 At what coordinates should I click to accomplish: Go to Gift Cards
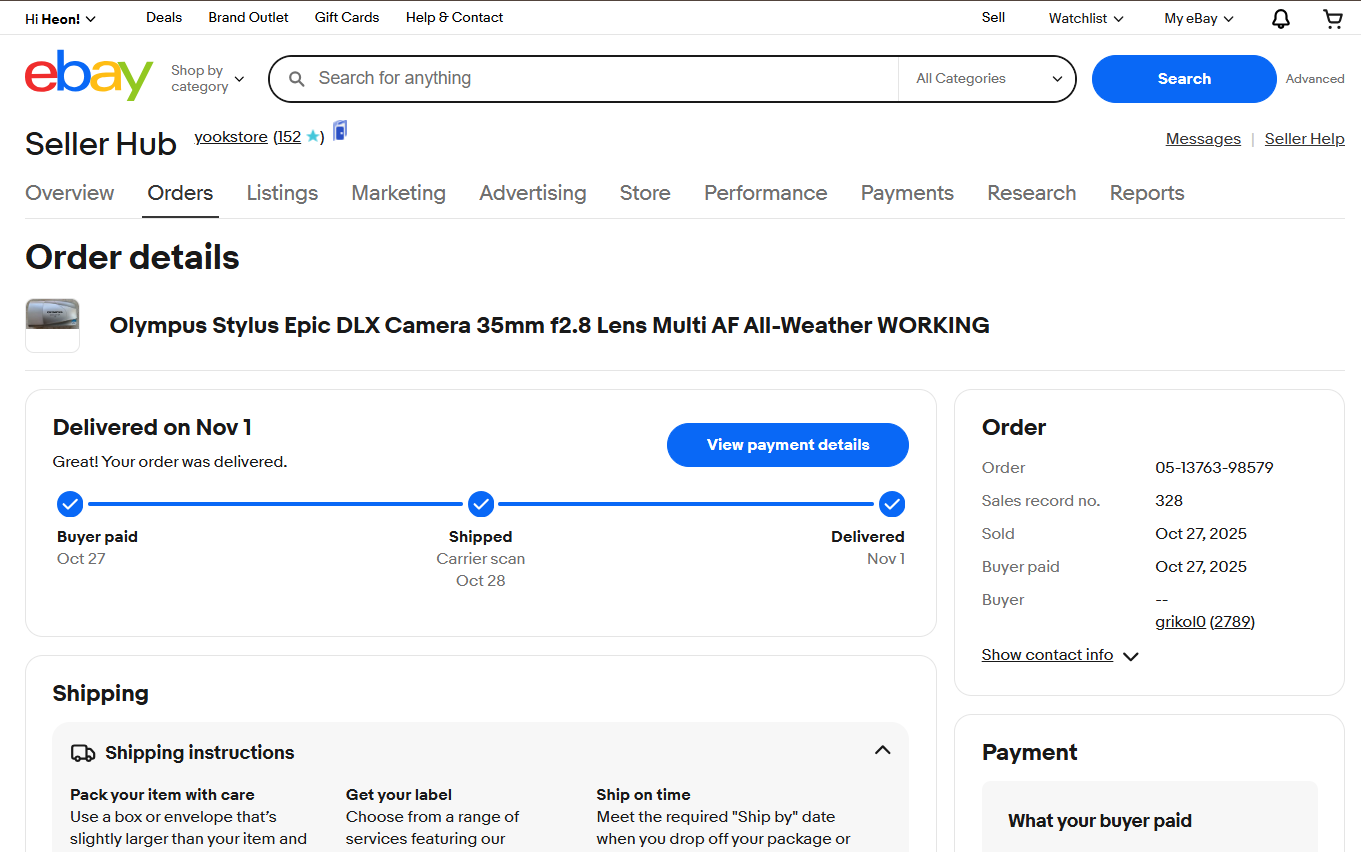point(347,17)
